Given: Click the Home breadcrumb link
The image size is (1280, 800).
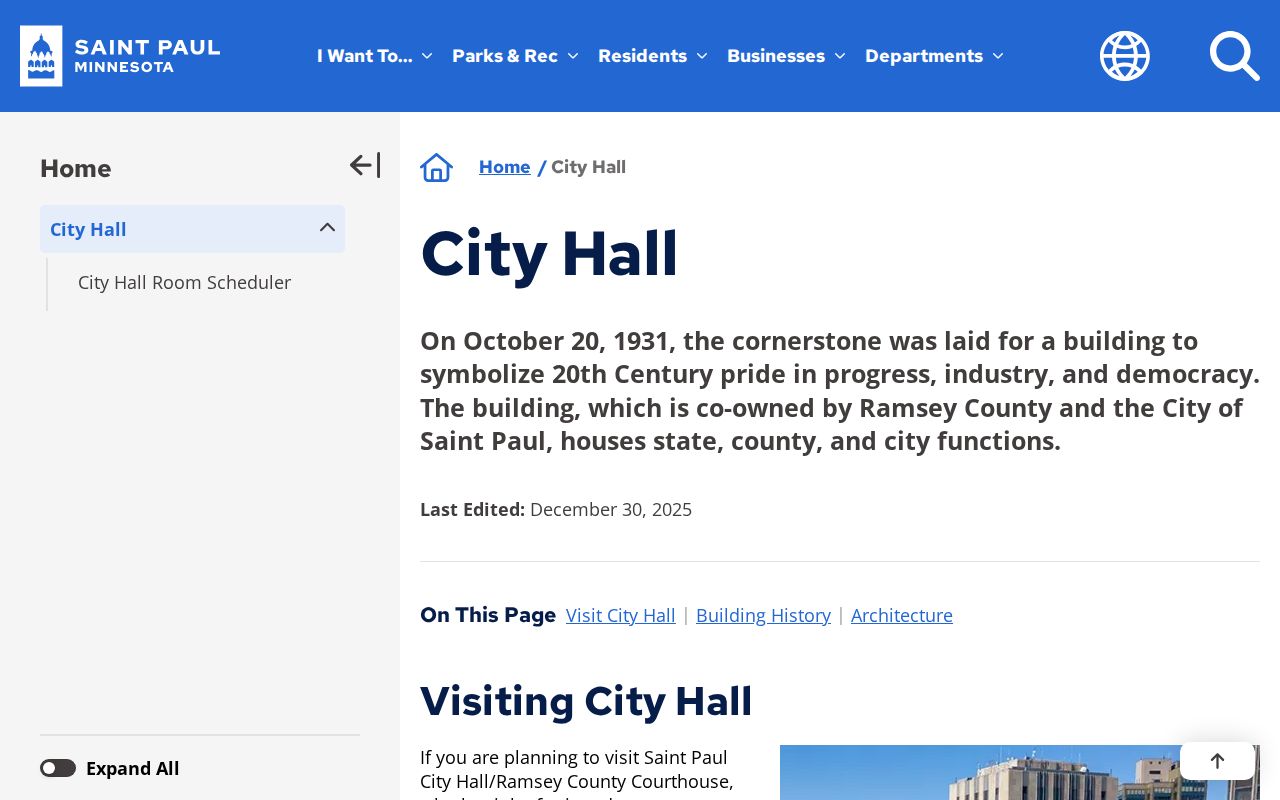Looking at the screenshot, I should point(504,167).
